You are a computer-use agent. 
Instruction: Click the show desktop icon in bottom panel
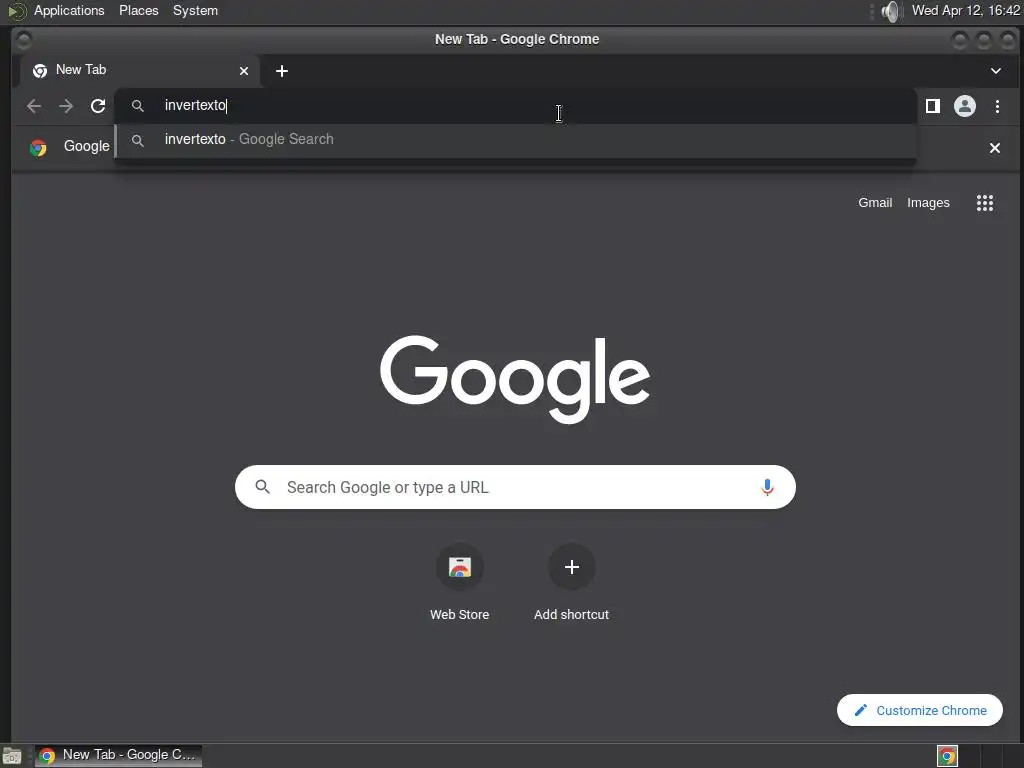12,756
